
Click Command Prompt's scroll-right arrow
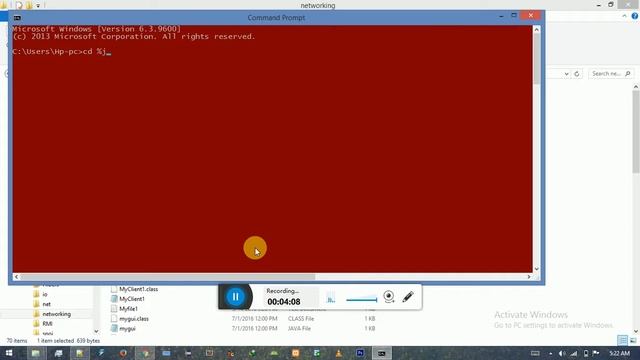(529, 277)
